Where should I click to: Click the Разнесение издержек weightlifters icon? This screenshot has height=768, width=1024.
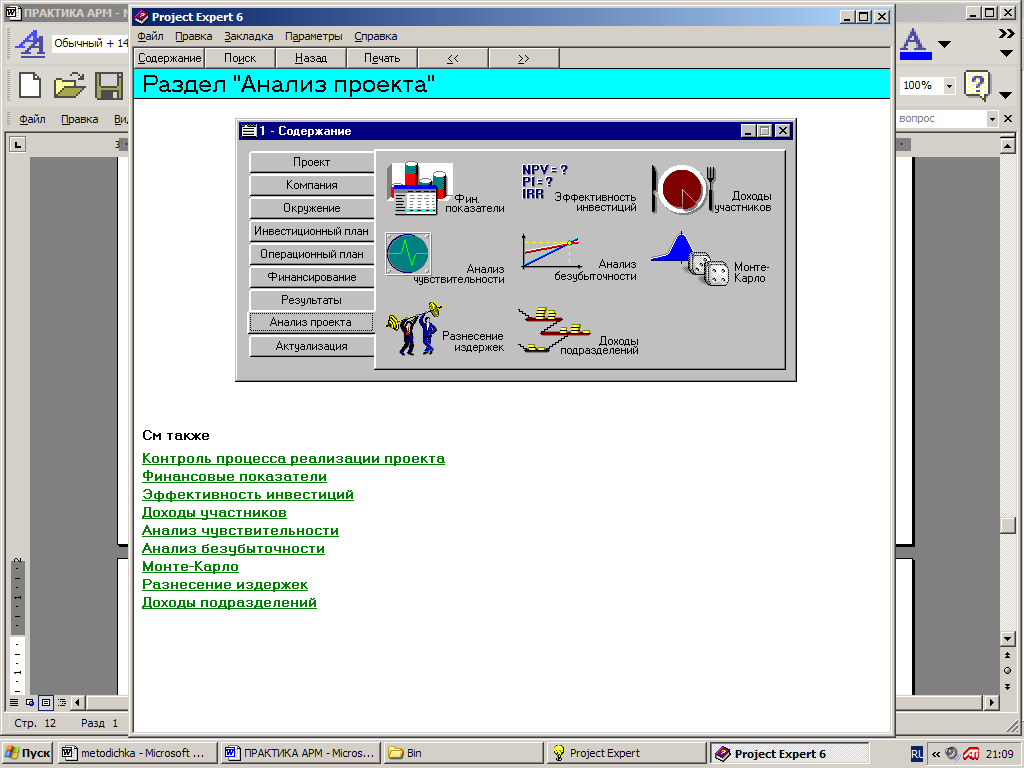[x=414, y=328]
